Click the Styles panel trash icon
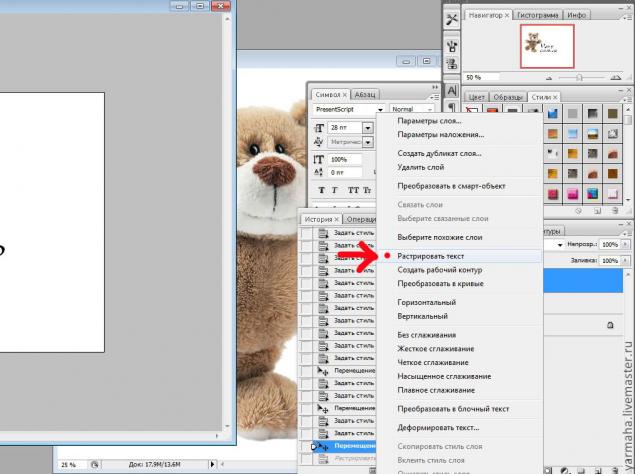The width and height of the screenshot is (635, 474). click(615, 211)
